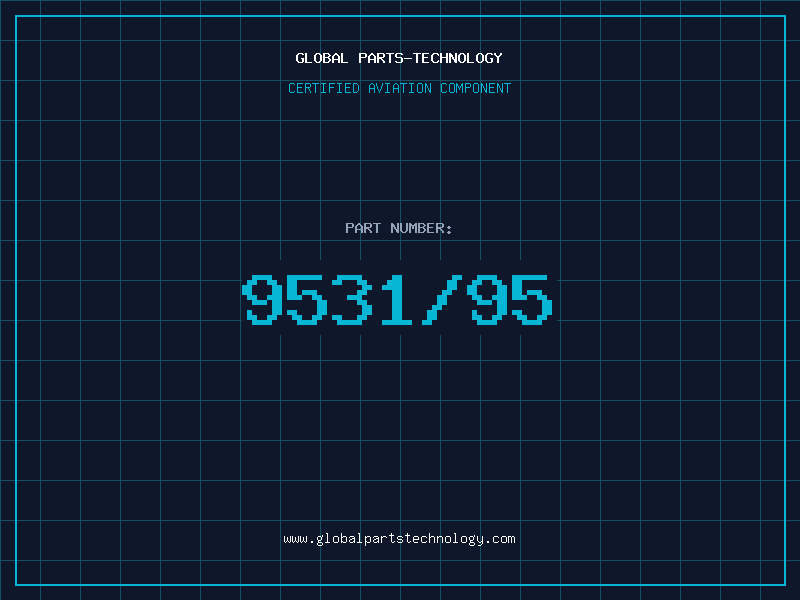Open the www.globalpartstechnology.com link
Viewport: 800px width, 600px height.
pos(399,539)
